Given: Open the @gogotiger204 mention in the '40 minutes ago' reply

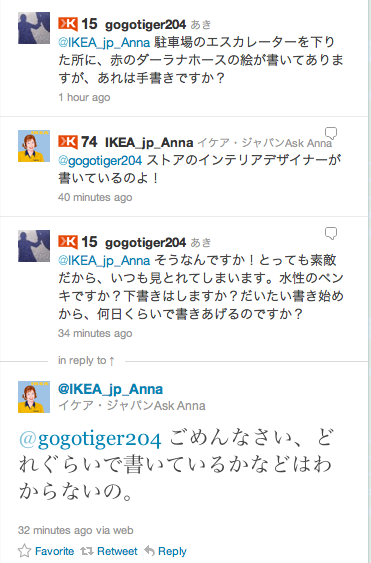Looking at the screenshot, I should (x=100, y=160).
